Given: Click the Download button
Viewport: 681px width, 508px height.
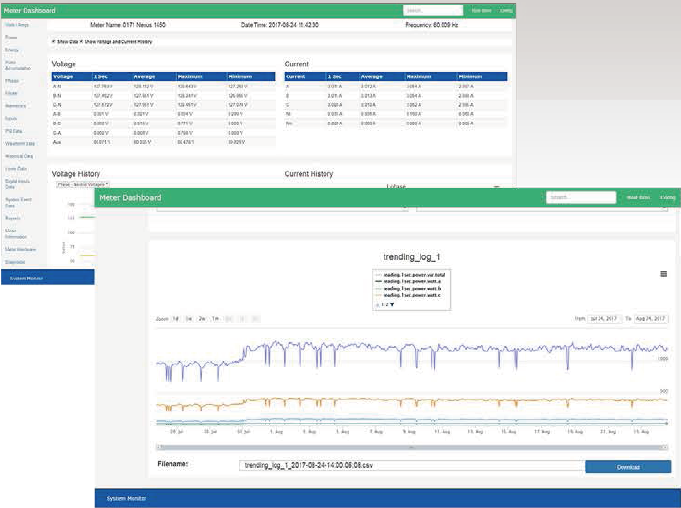Looking at the screenshot, I should pyautogui.click(x=628, y=467).
